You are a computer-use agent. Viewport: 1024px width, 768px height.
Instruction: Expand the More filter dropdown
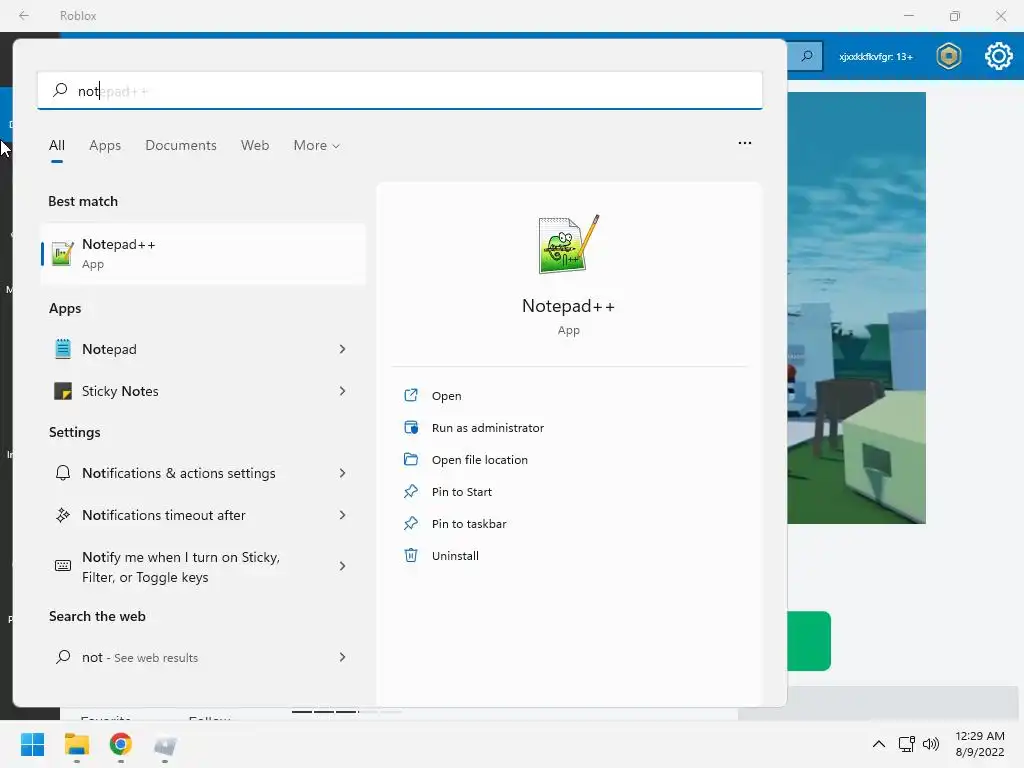[317, 145]
